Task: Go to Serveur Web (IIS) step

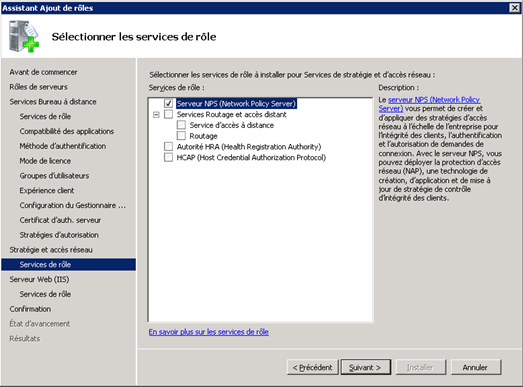Action: 39,279
